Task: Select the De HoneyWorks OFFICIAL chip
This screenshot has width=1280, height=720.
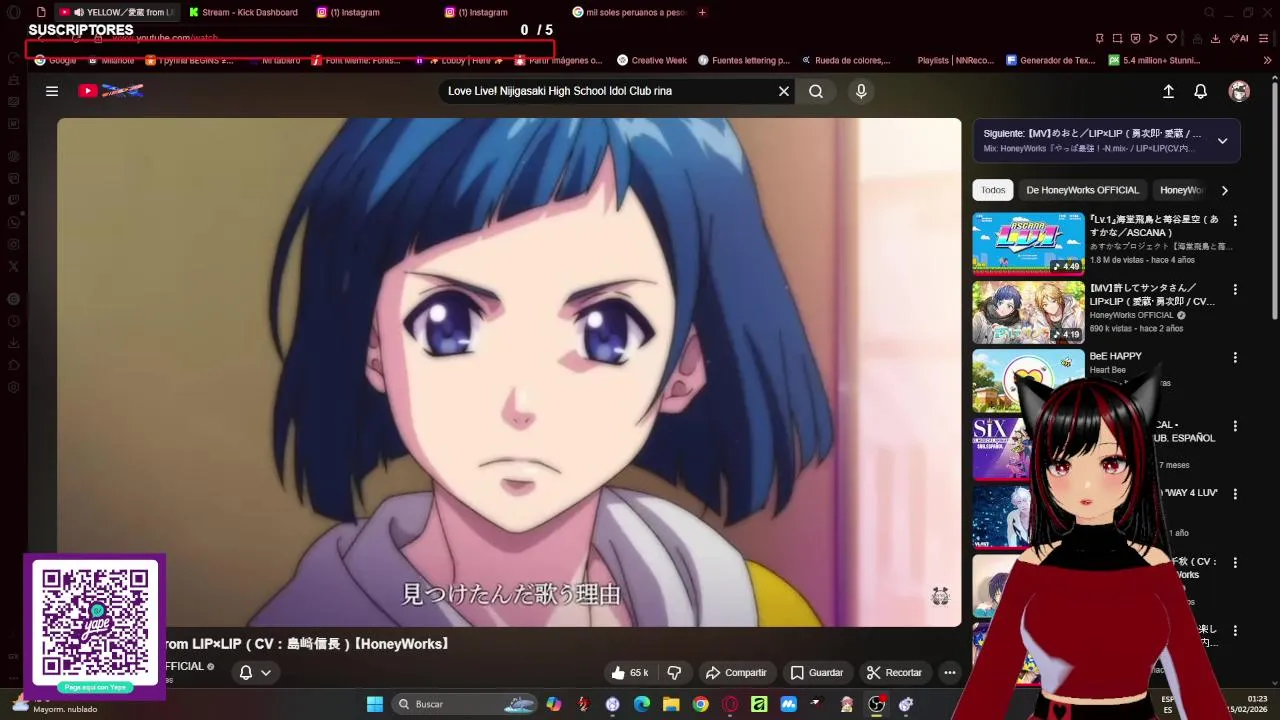Action: click(1082, 190)
